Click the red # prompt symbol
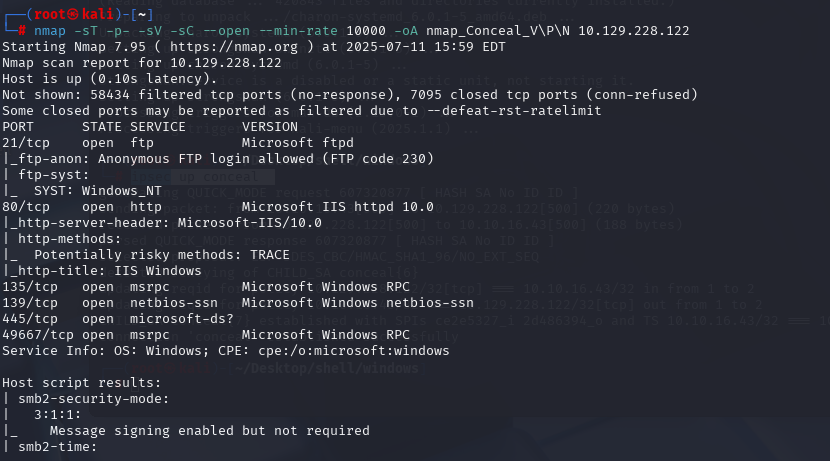The image size is (830, 461). 22,31
